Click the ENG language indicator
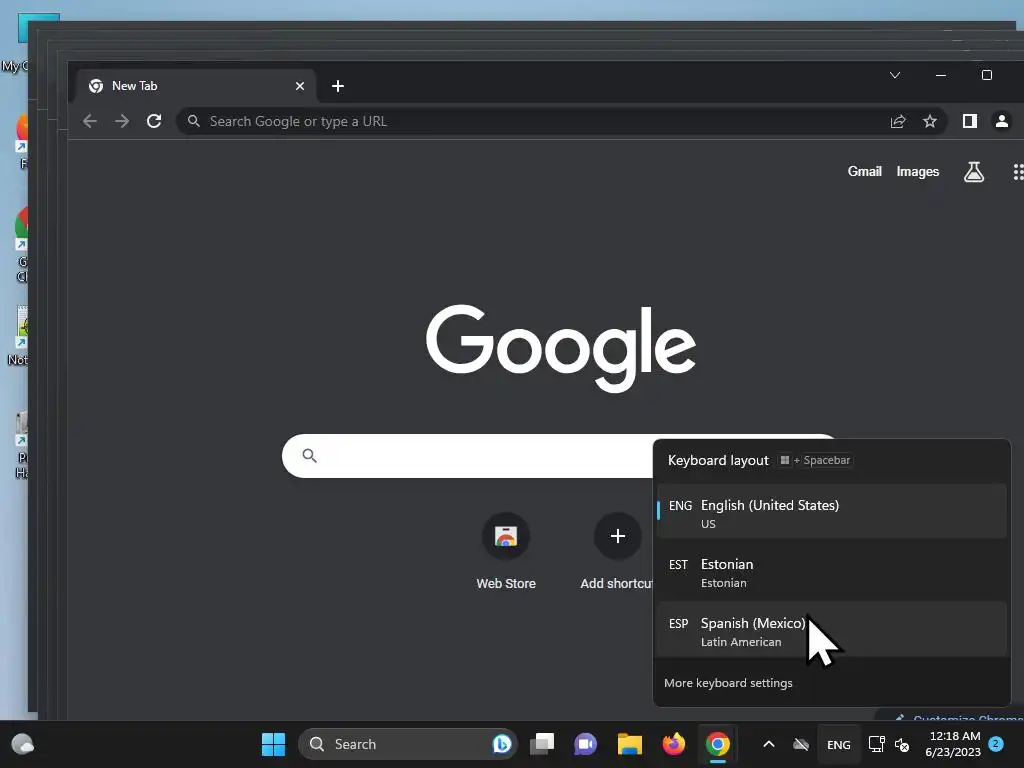Image resolution: width=1024 pixels, height=768 pixels. 839,745
